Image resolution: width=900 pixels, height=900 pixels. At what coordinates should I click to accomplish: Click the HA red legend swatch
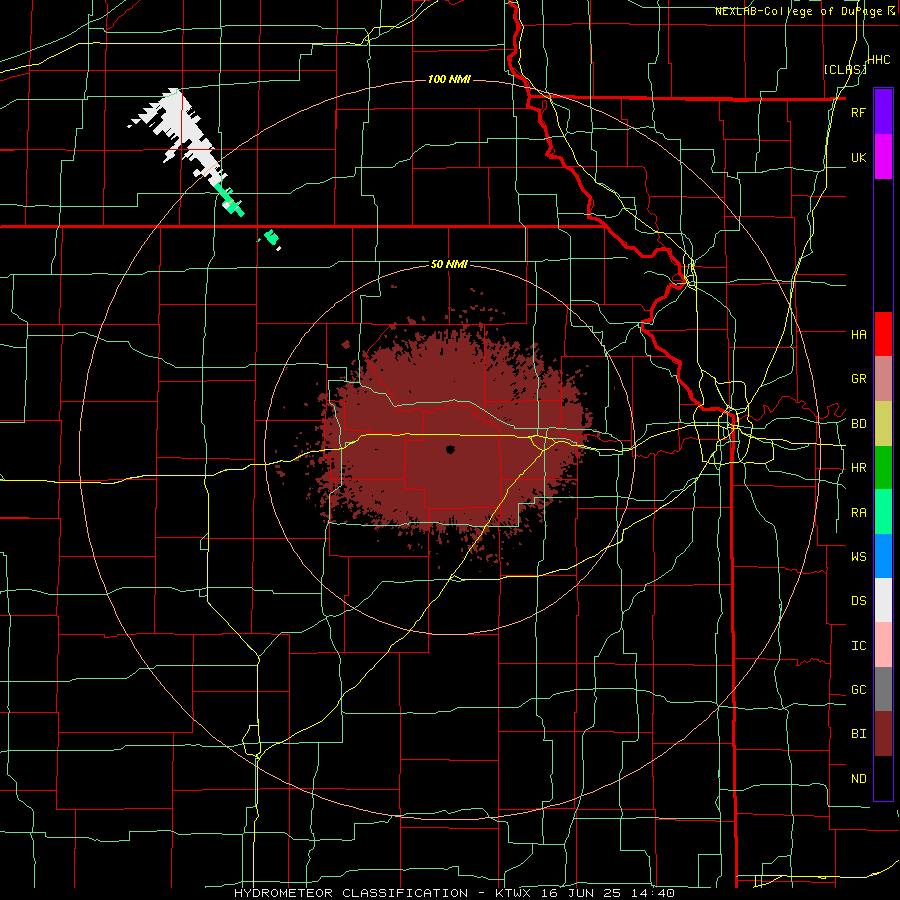click(883, 334)
